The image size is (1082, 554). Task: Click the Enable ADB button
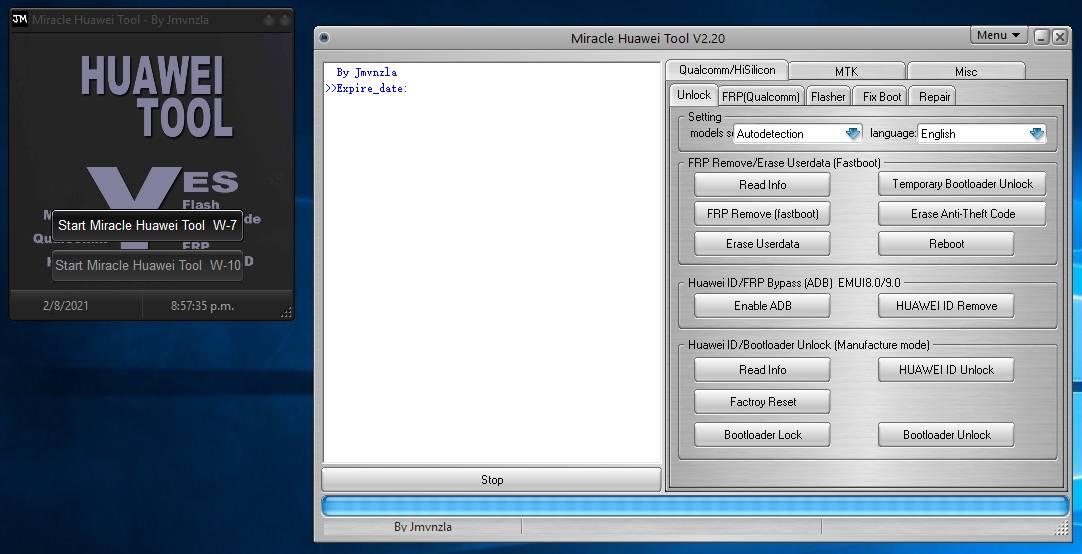pos(762,306)
